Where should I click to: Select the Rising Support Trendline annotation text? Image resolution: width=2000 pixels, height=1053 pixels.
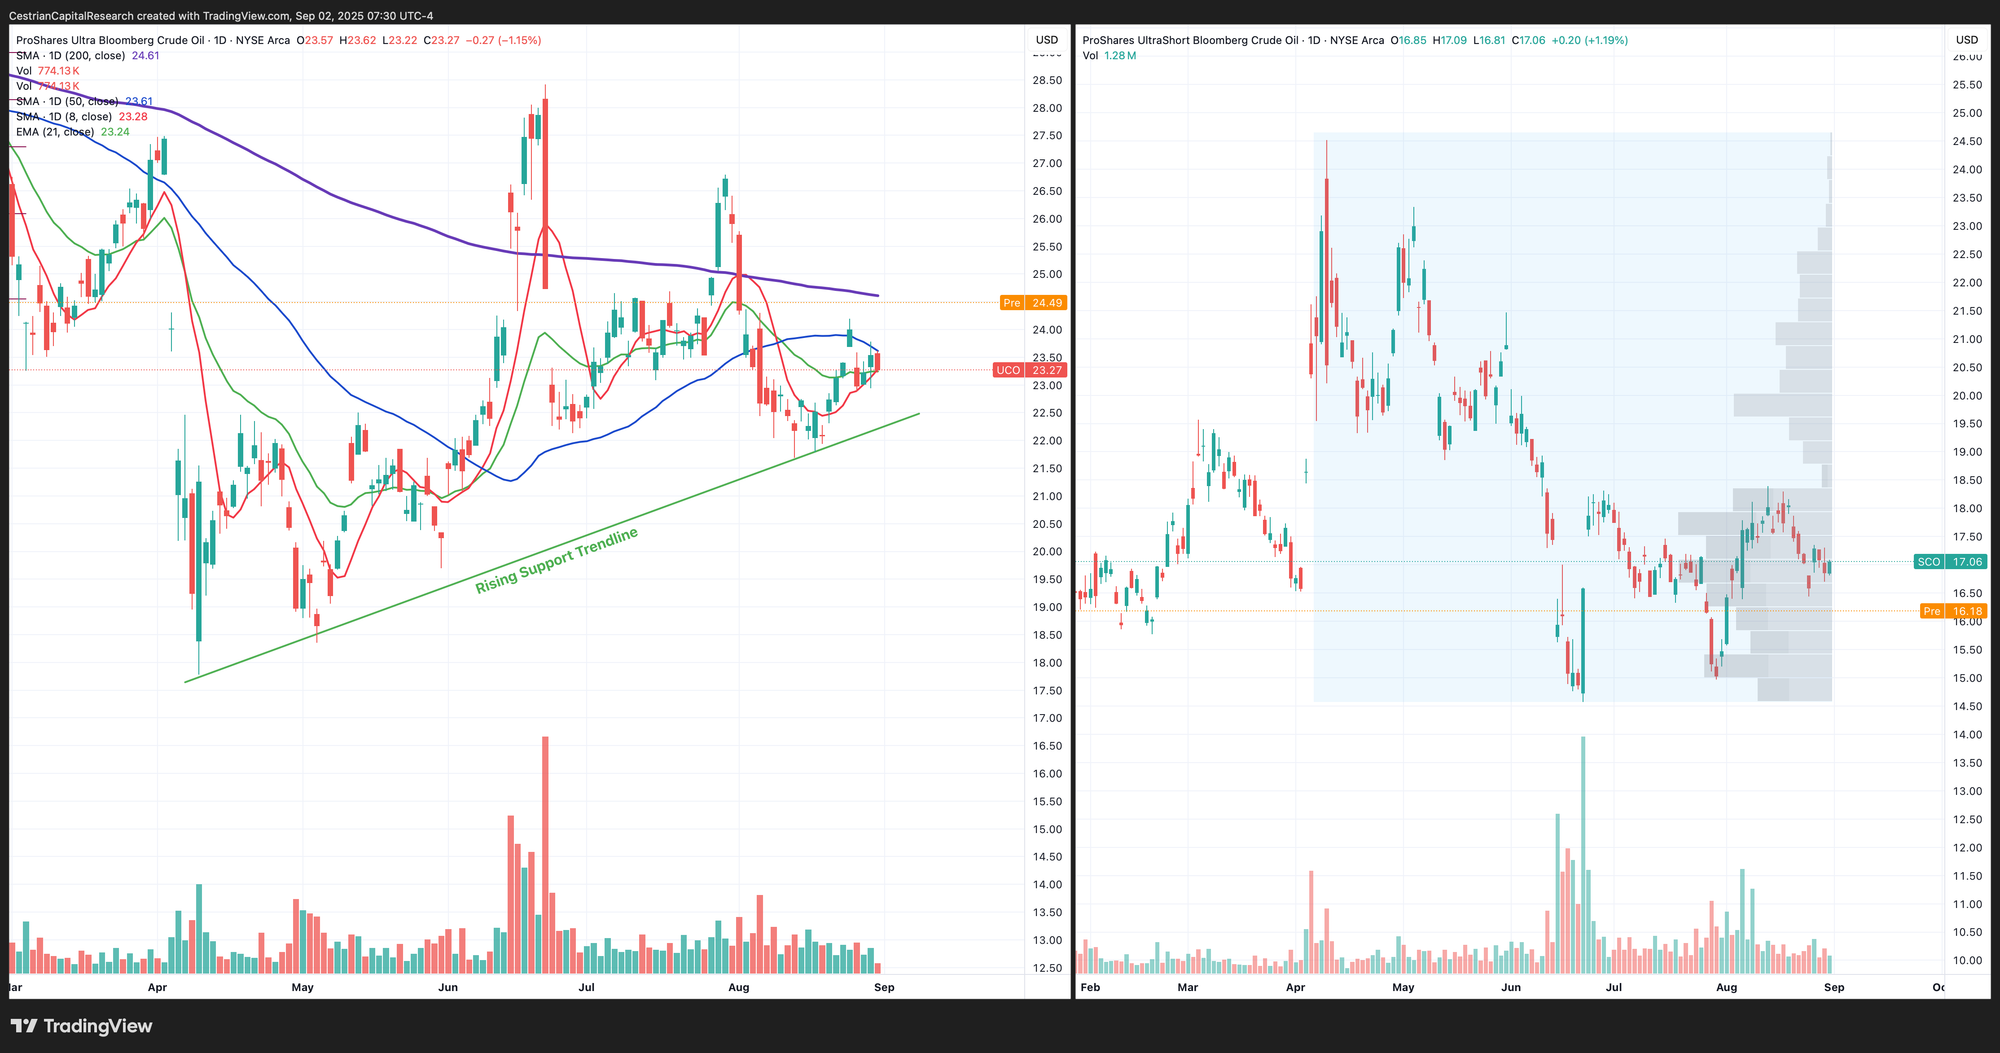pos(556,561)
